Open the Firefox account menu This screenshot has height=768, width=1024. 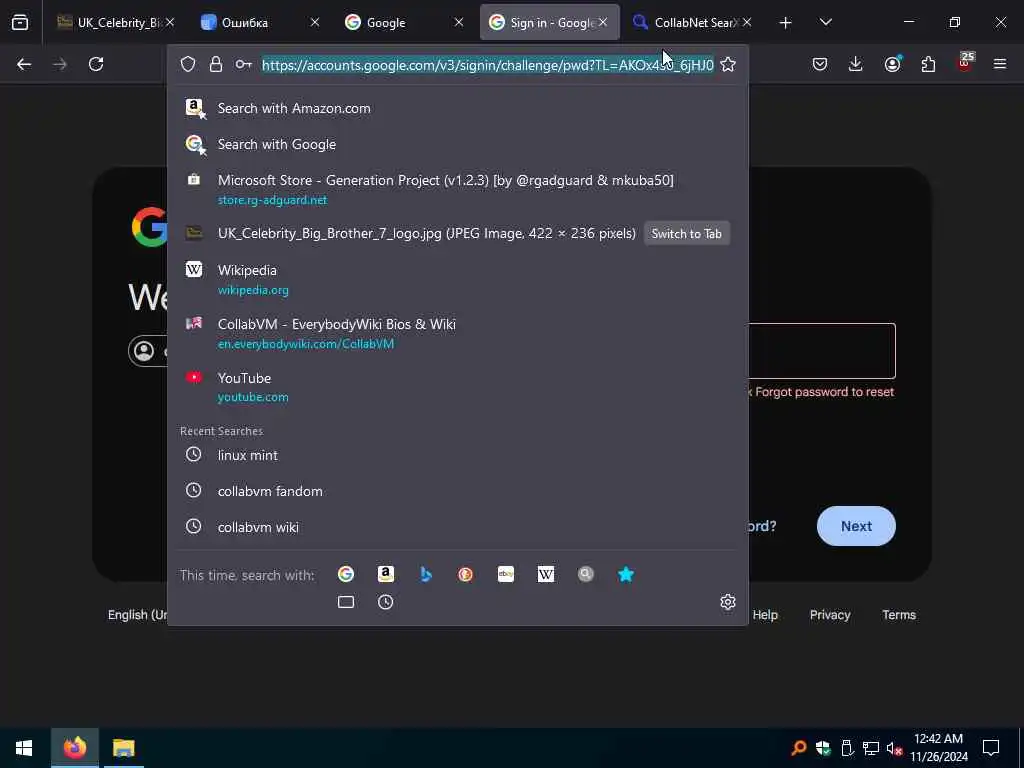click(x=892, y=64)
